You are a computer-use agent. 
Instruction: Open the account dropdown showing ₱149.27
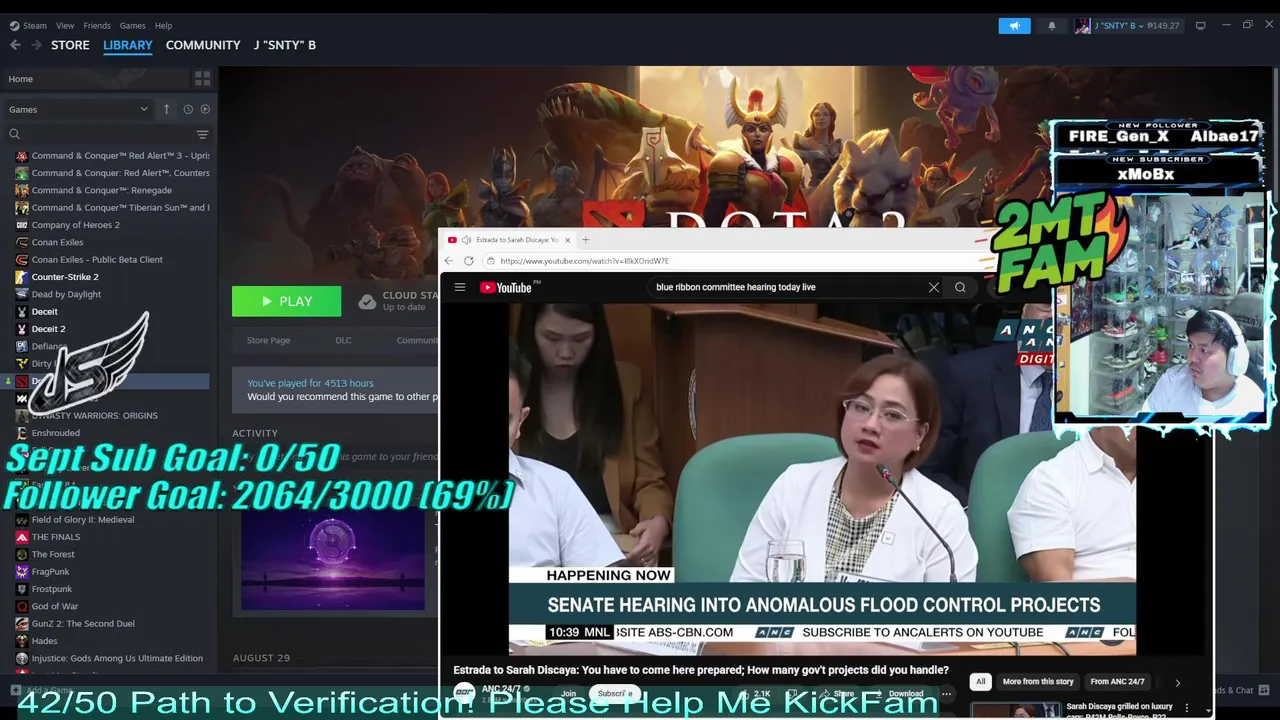1127,26
